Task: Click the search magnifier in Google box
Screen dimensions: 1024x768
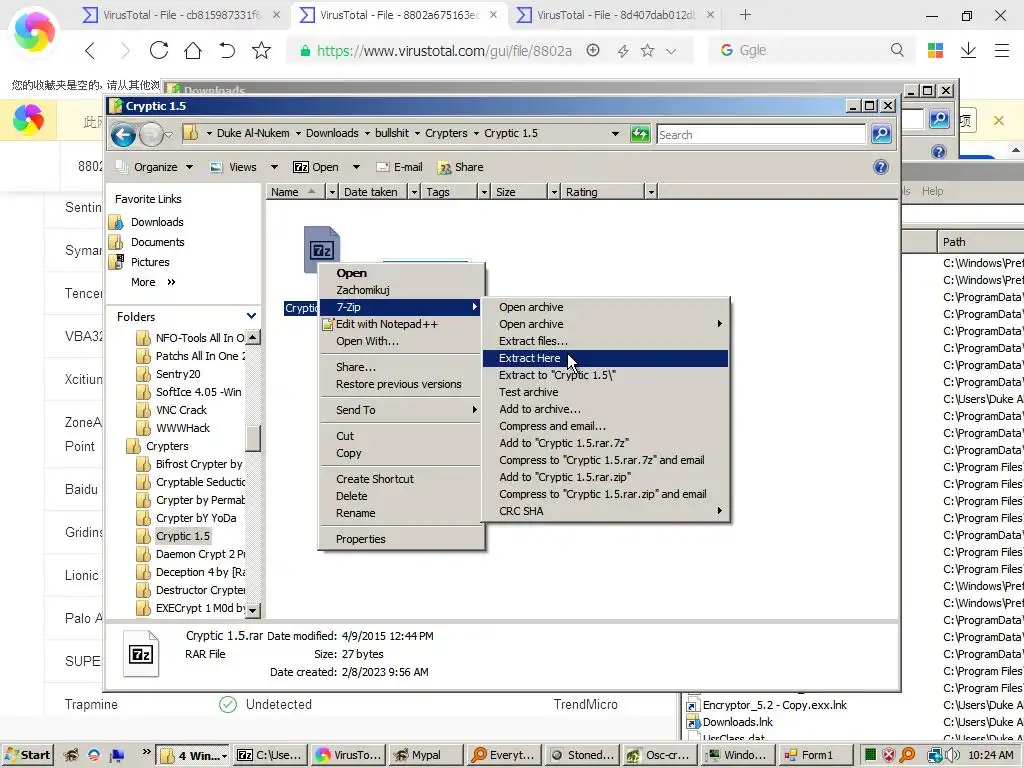Action: click(x=897, y=50)
